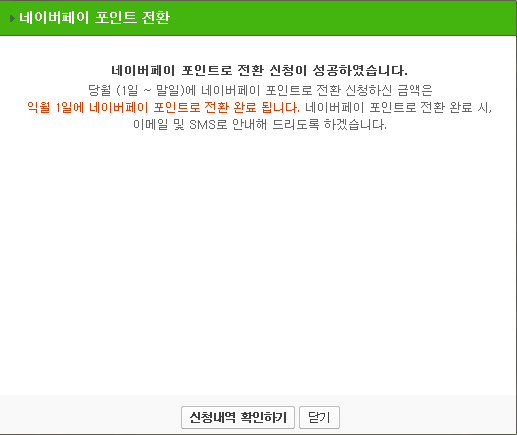Image resolution: width=517 pixels, height=435 pixels.
Task: Click the line 이메일 및 SMS로 안내해 드리도록 하겠습니다
Action: pyautogui.click(x=260, y=125)
